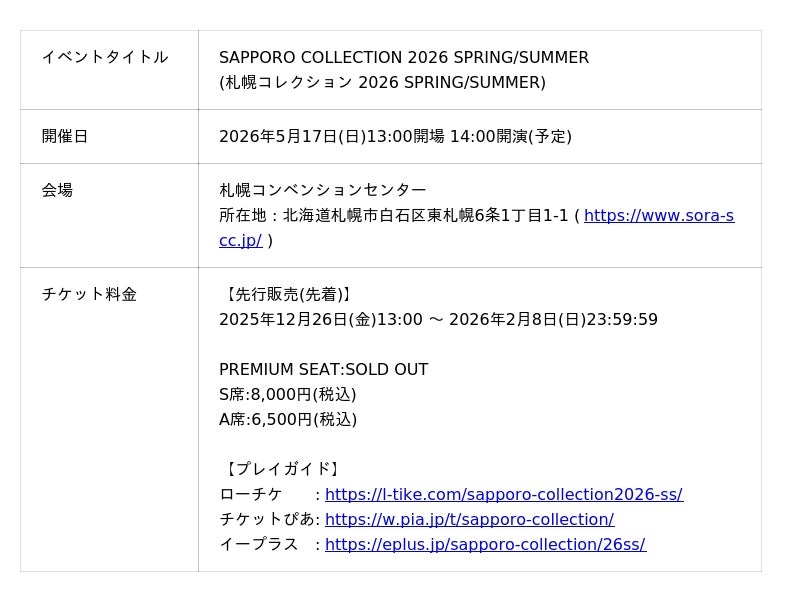This screenshot has height=602, width=800.
Task: Click the PREMIUM SEAT:SOLD OUT text
Action: pos(323,370)
